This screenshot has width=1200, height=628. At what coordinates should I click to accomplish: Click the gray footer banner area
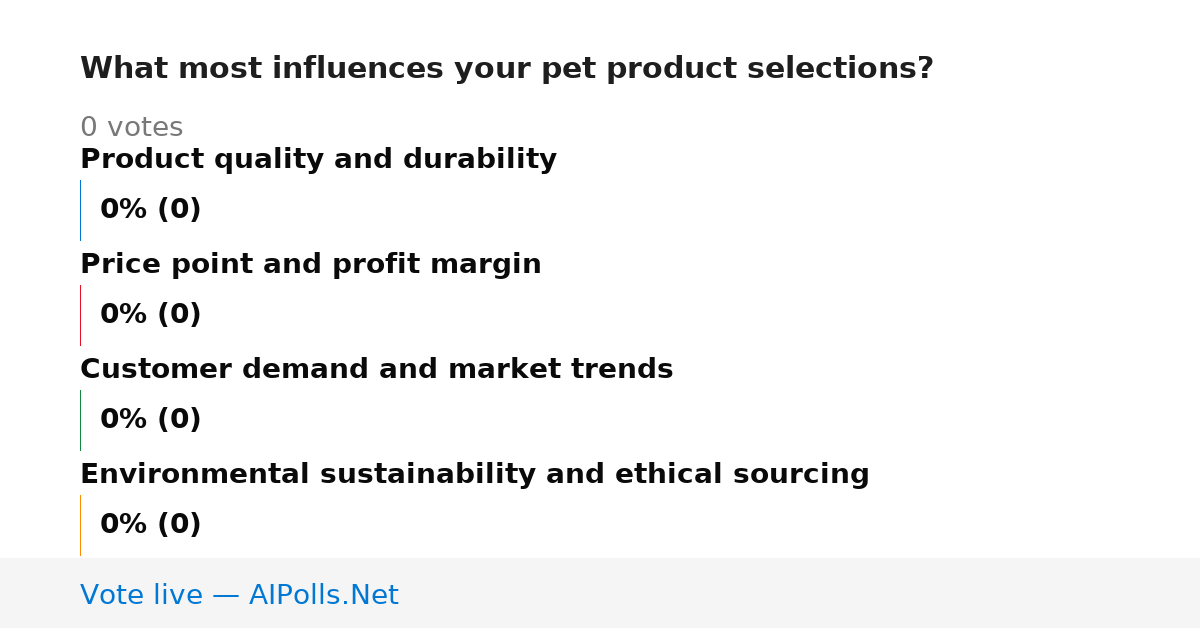point(600,593)
